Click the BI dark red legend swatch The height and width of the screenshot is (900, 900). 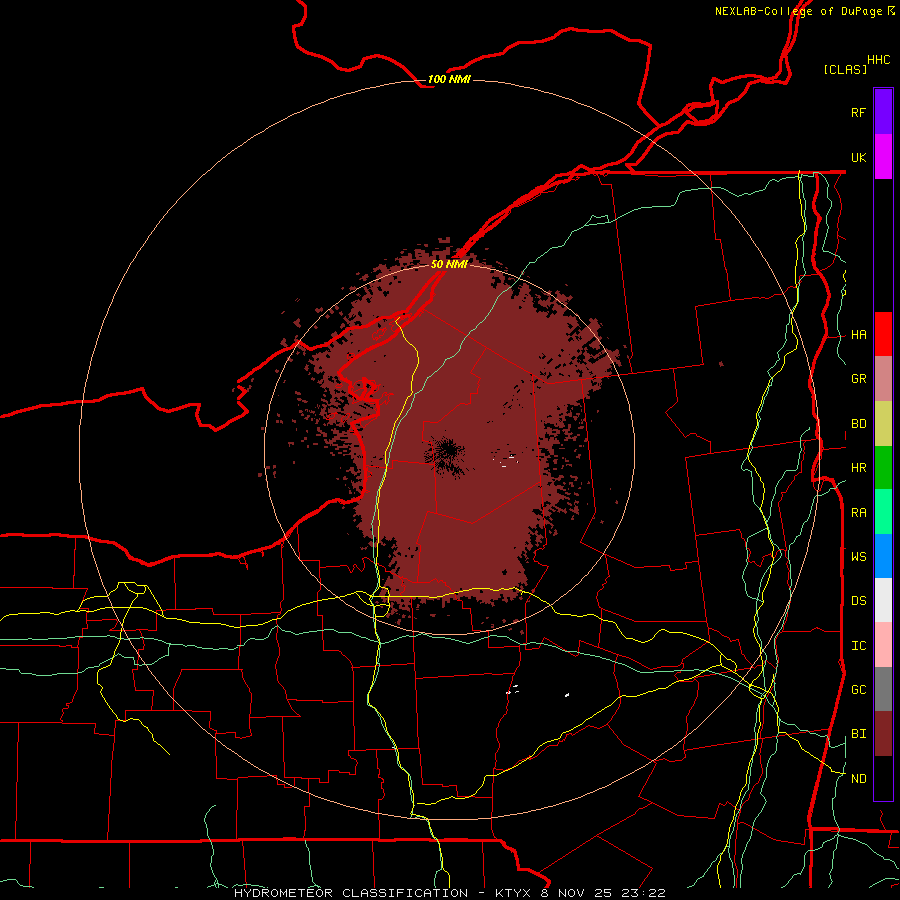click(x=883, y=734)
